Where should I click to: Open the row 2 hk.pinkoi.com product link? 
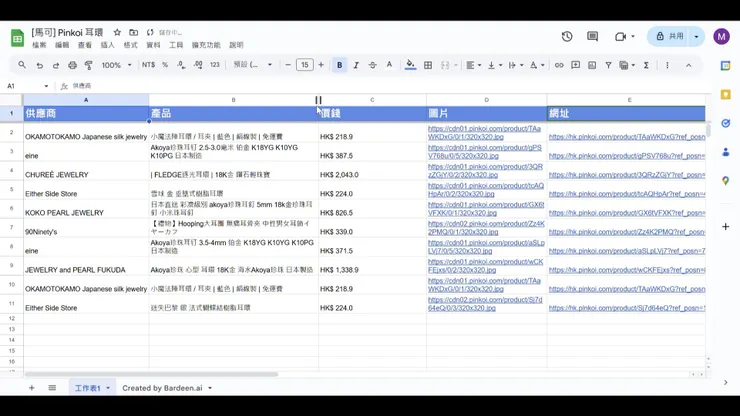pyautogui.click(x=627, y=137)
